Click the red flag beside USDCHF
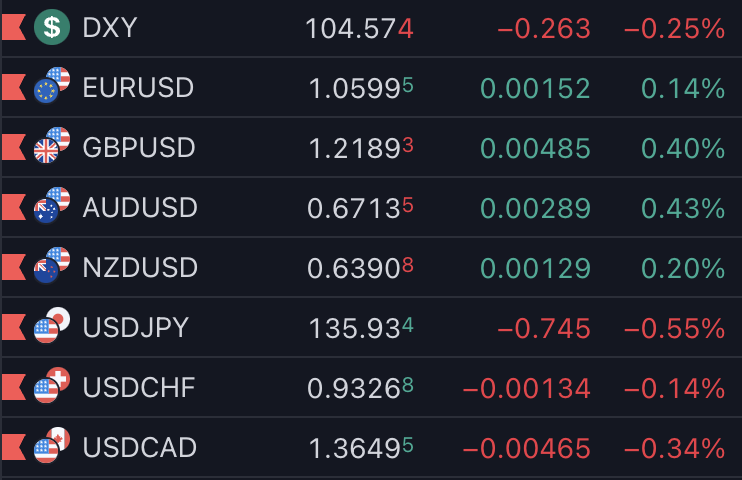The width and height of the screenshot is (742, 480). click(x=13, y=387)
